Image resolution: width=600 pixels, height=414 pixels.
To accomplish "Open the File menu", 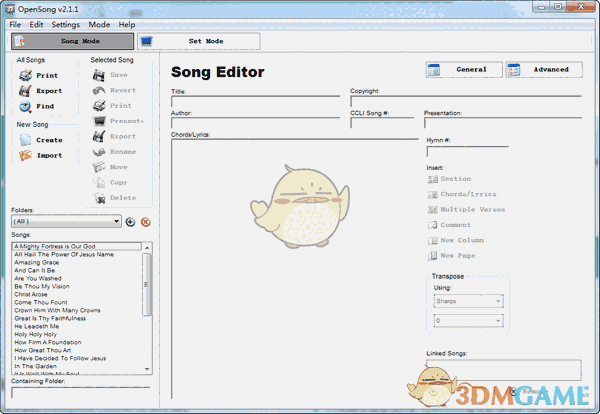I will point(15,24).
